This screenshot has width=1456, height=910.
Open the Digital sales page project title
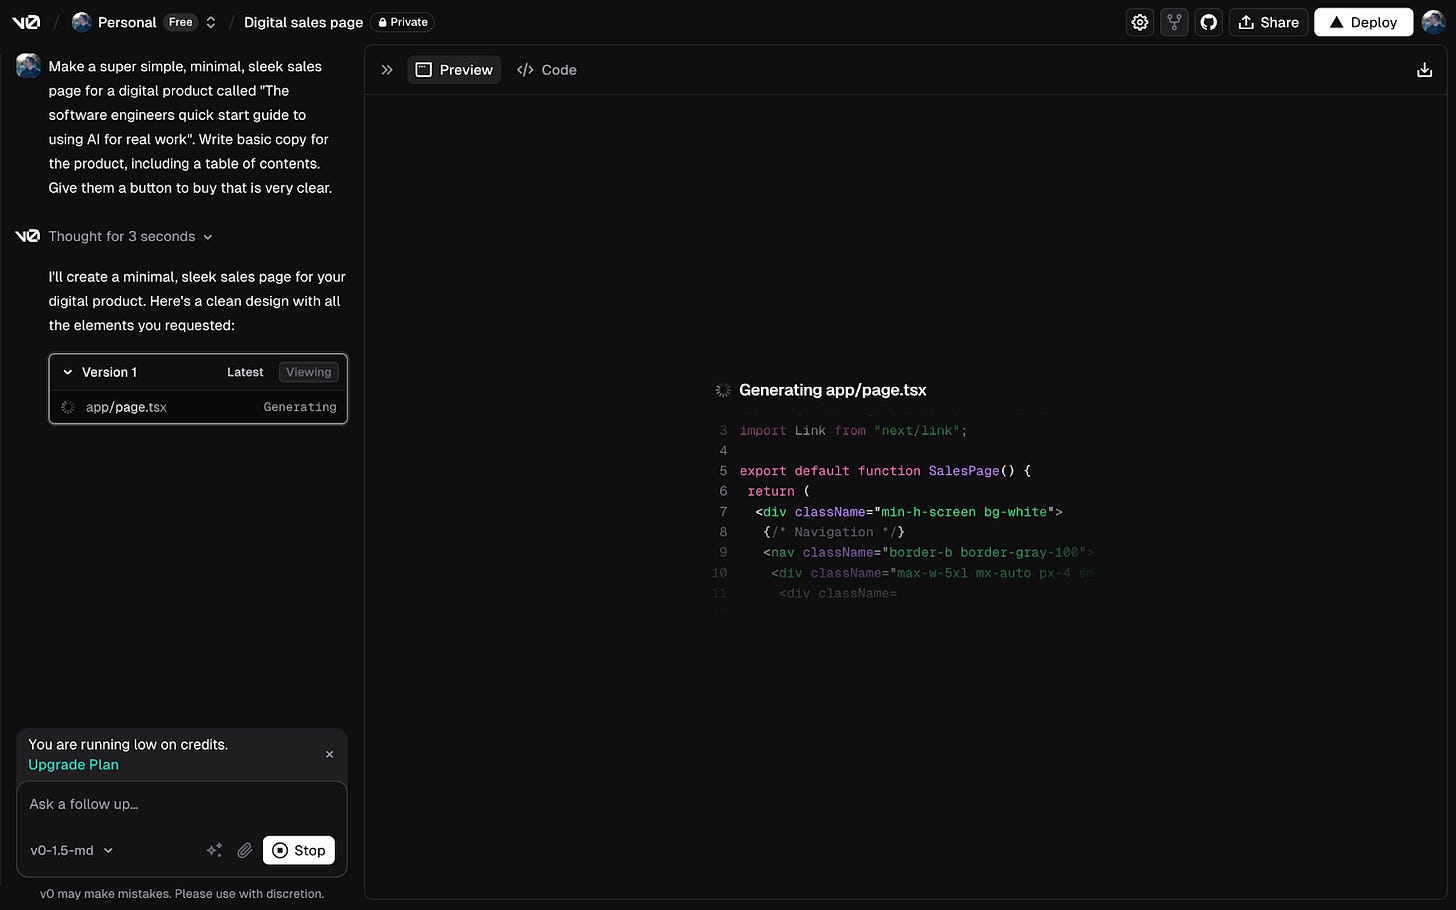(303, 22)
